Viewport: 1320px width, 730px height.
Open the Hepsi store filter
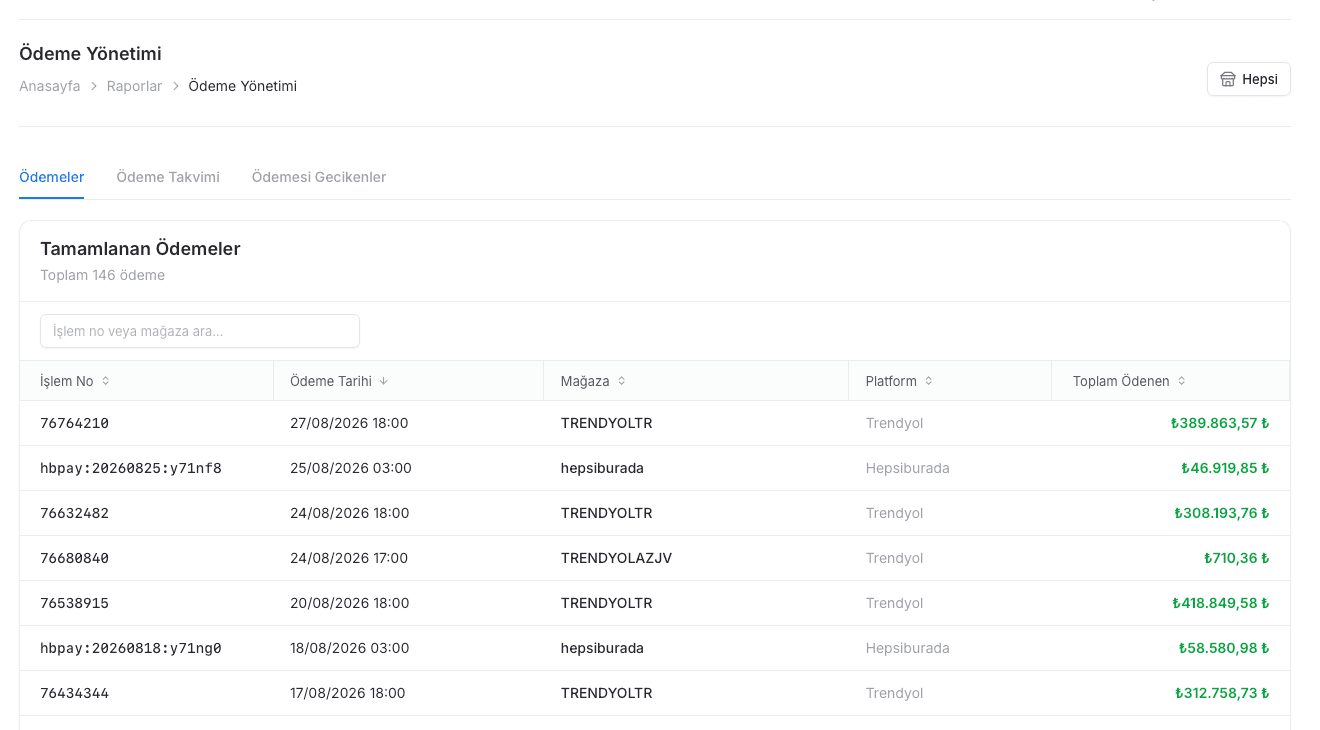click(1249, 79)
